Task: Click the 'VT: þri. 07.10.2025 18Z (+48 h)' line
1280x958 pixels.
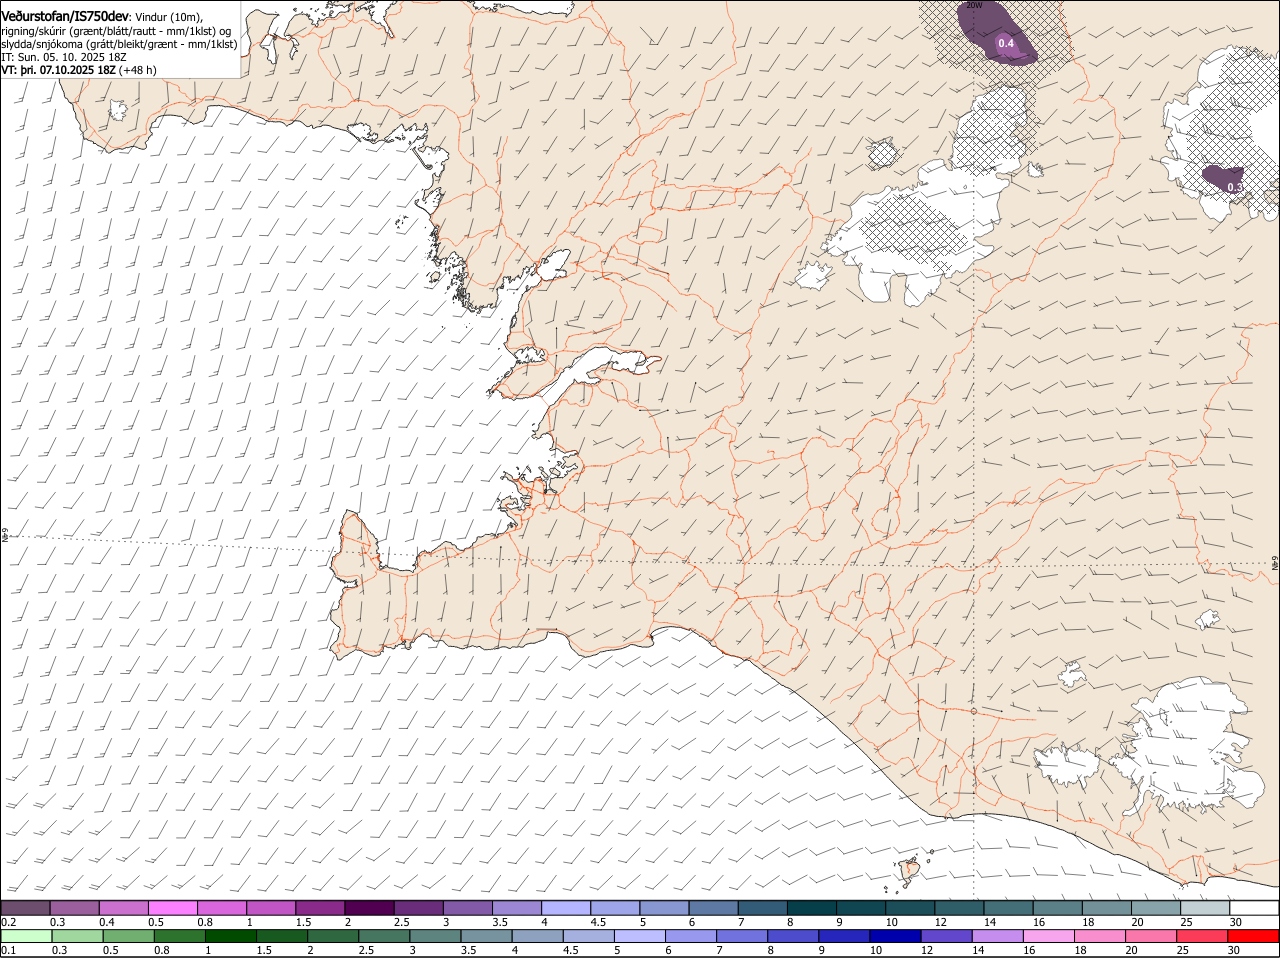Action: (79, 70)
